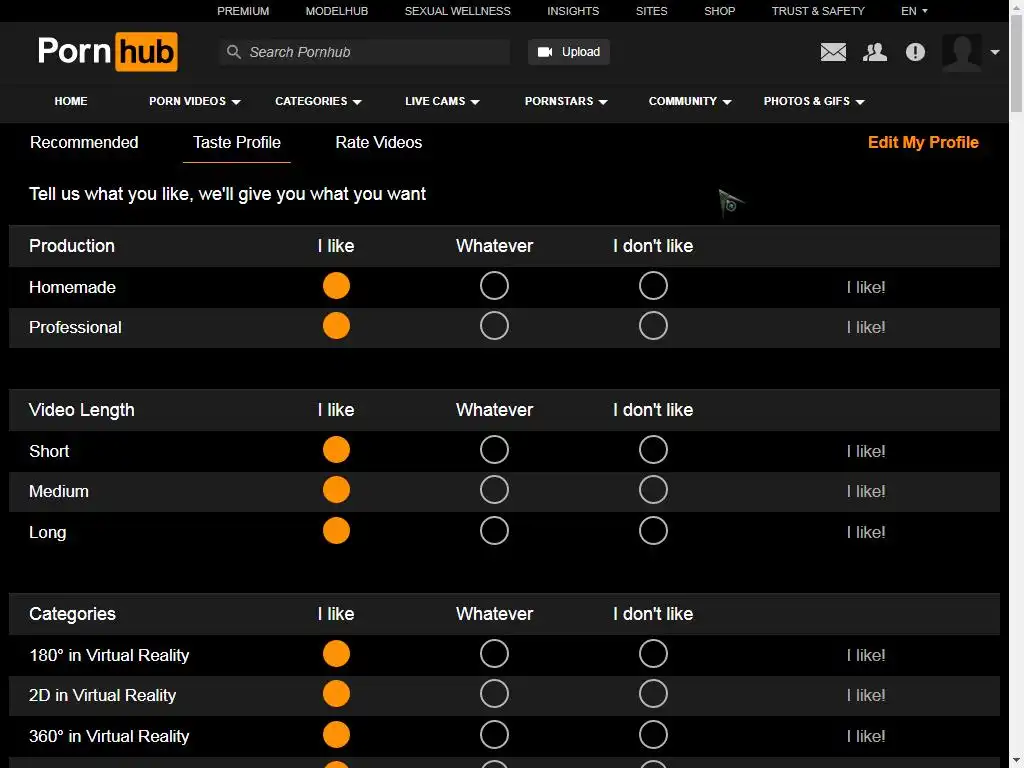Screen dimensions: 1024x768
Task: Open the notifications alert icon
Action: point(915,52)
